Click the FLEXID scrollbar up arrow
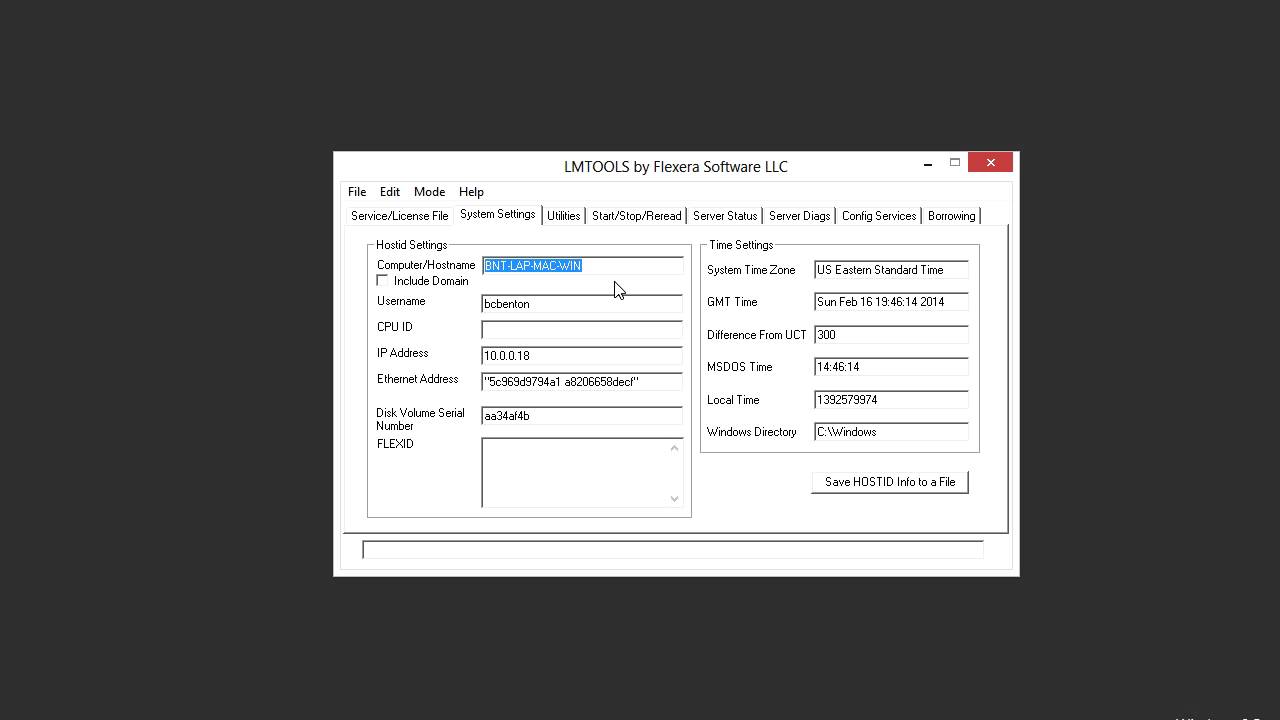Image resolution: width=1280 pixels, height=720 pixels. pyautogui.click(x=674, y=448)
